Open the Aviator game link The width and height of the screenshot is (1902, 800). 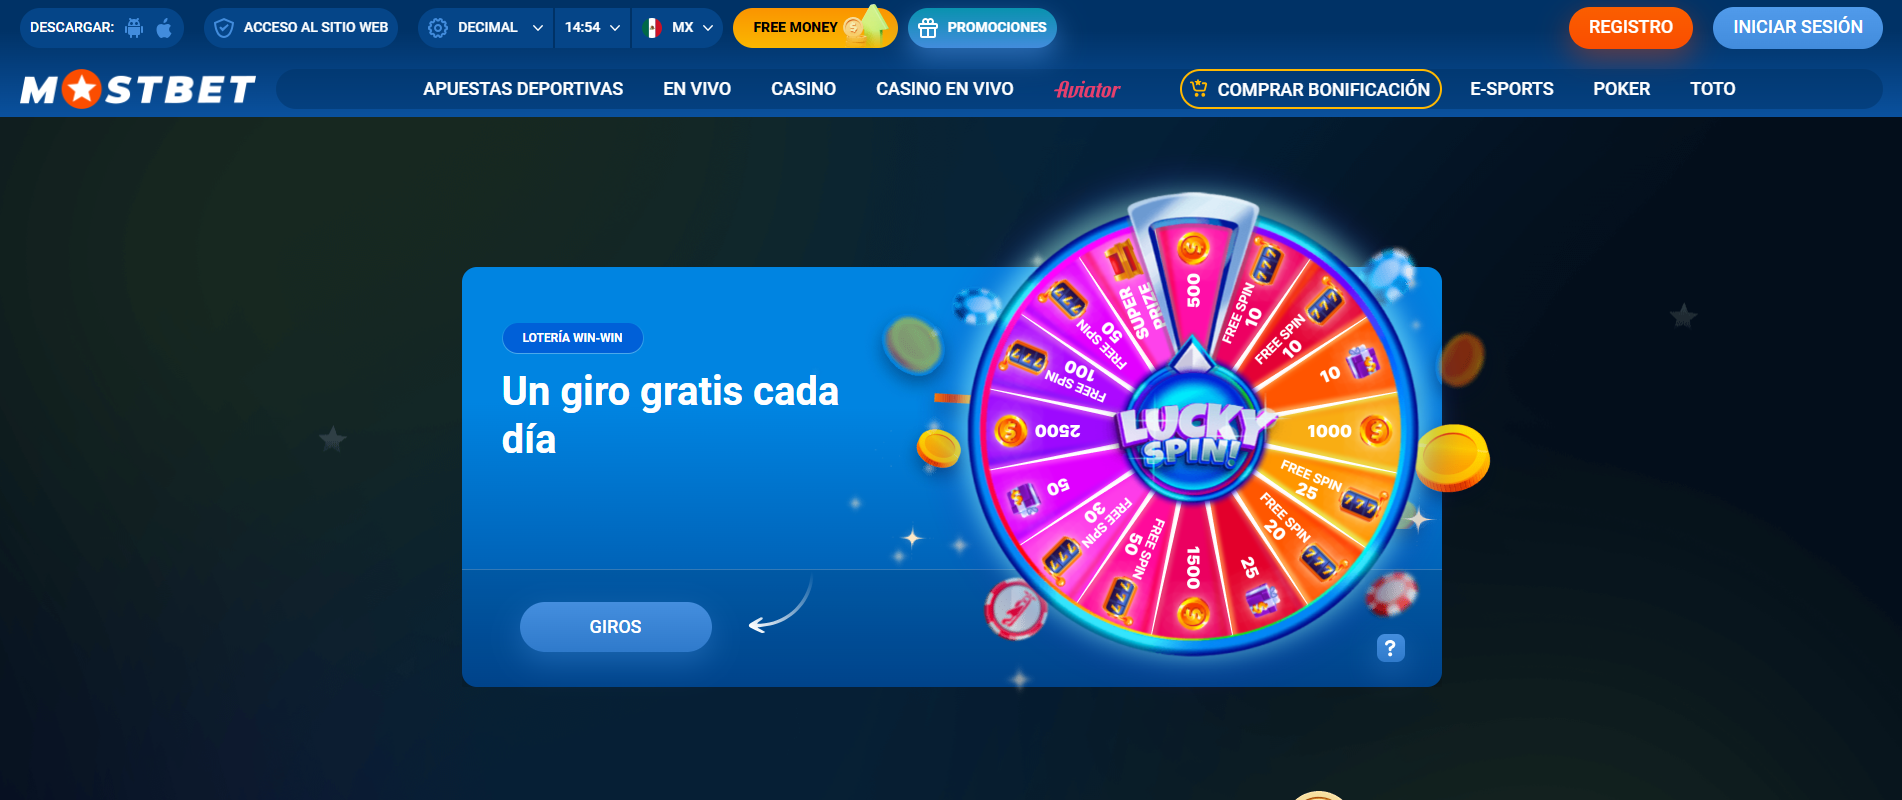(x=1087, y=89)
